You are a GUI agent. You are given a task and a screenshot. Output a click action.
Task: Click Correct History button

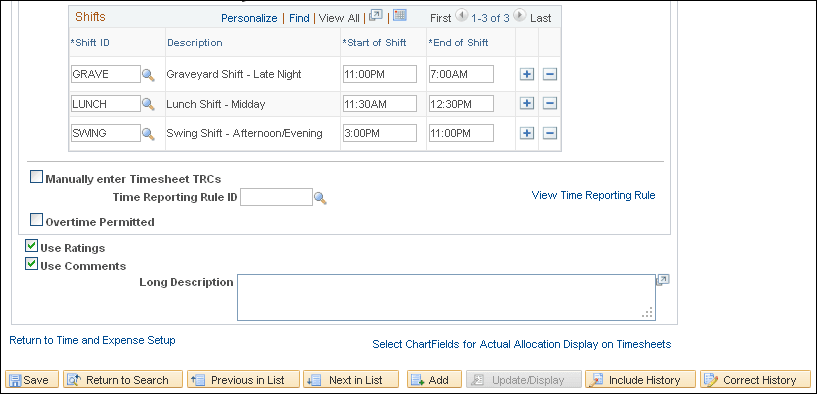click(756, 380)
